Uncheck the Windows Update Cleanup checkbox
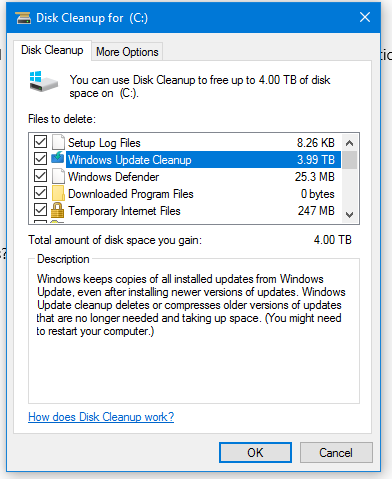 [x=40, y=159]
